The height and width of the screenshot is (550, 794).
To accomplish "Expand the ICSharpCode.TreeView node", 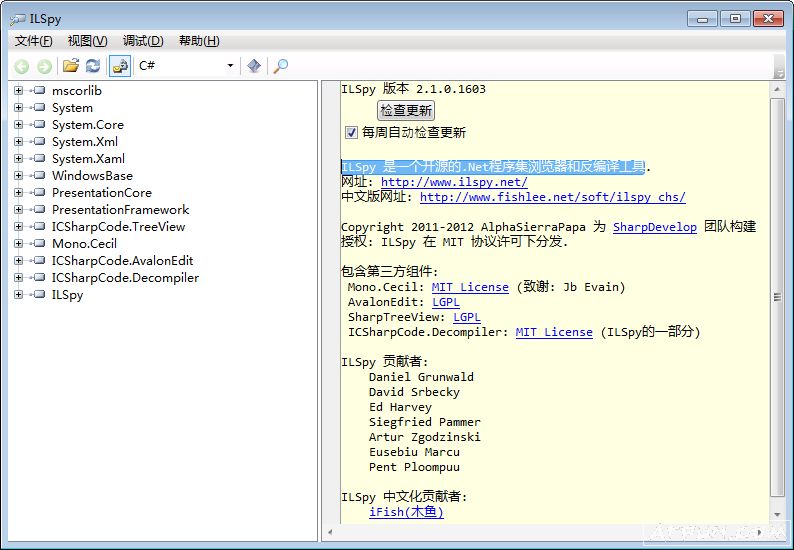I will coord(19,226).
